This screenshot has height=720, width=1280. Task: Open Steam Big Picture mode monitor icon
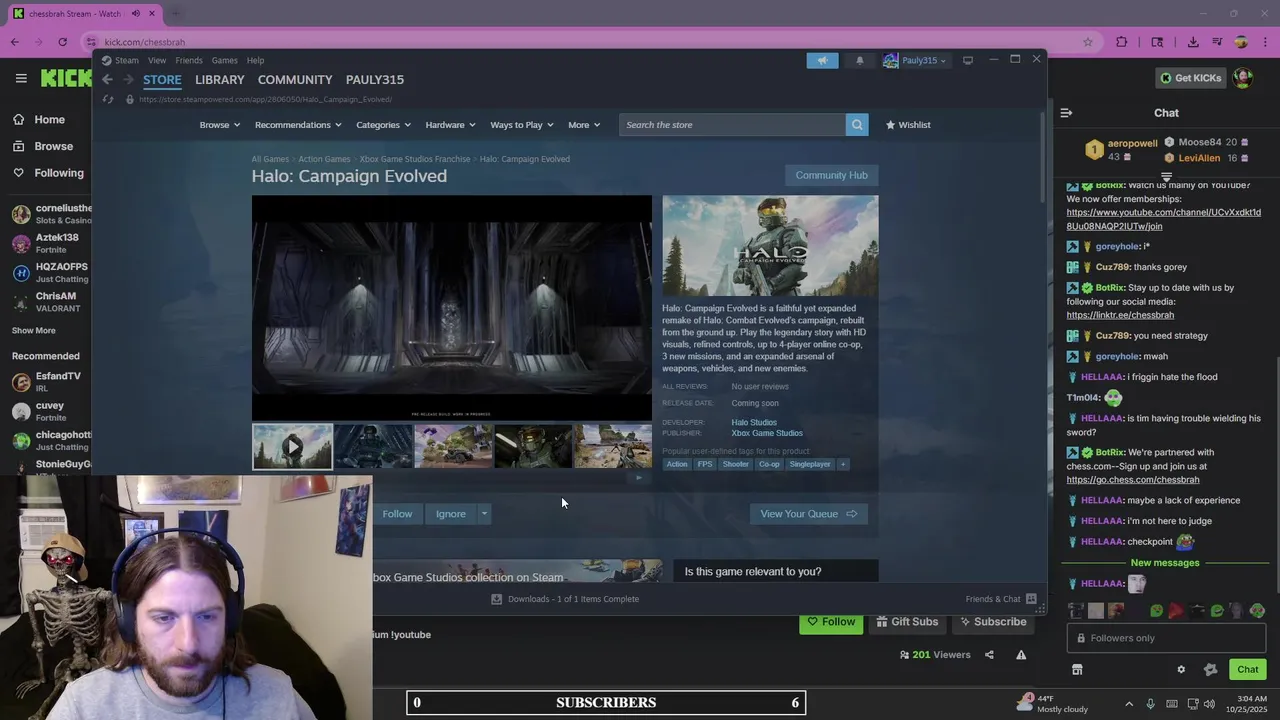[x=967, y=60]
